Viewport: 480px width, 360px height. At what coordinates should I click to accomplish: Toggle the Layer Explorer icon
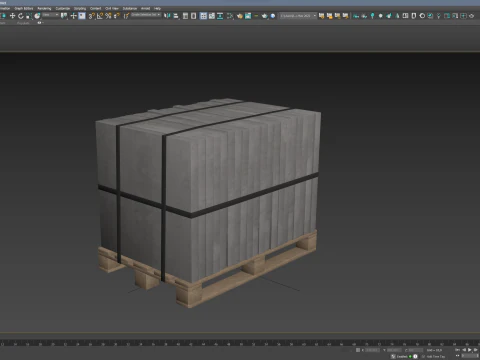(x=194, y=16)
